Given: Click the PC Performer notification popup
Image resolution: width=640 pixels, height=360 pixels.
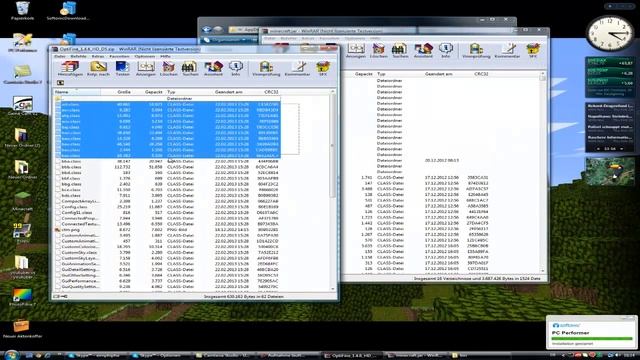Looking at the screenshot, I should click(x=591, y=333).
